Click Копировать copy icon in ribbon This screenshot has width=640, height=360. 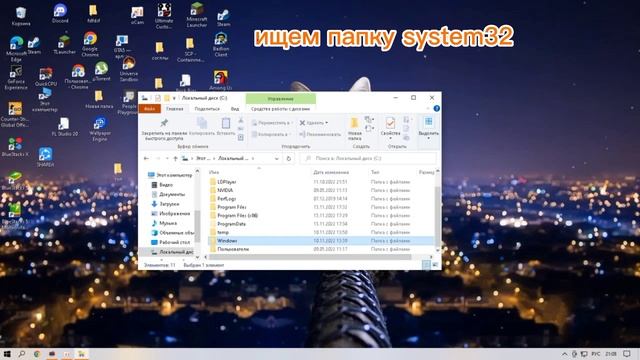(x=202, y=127)
